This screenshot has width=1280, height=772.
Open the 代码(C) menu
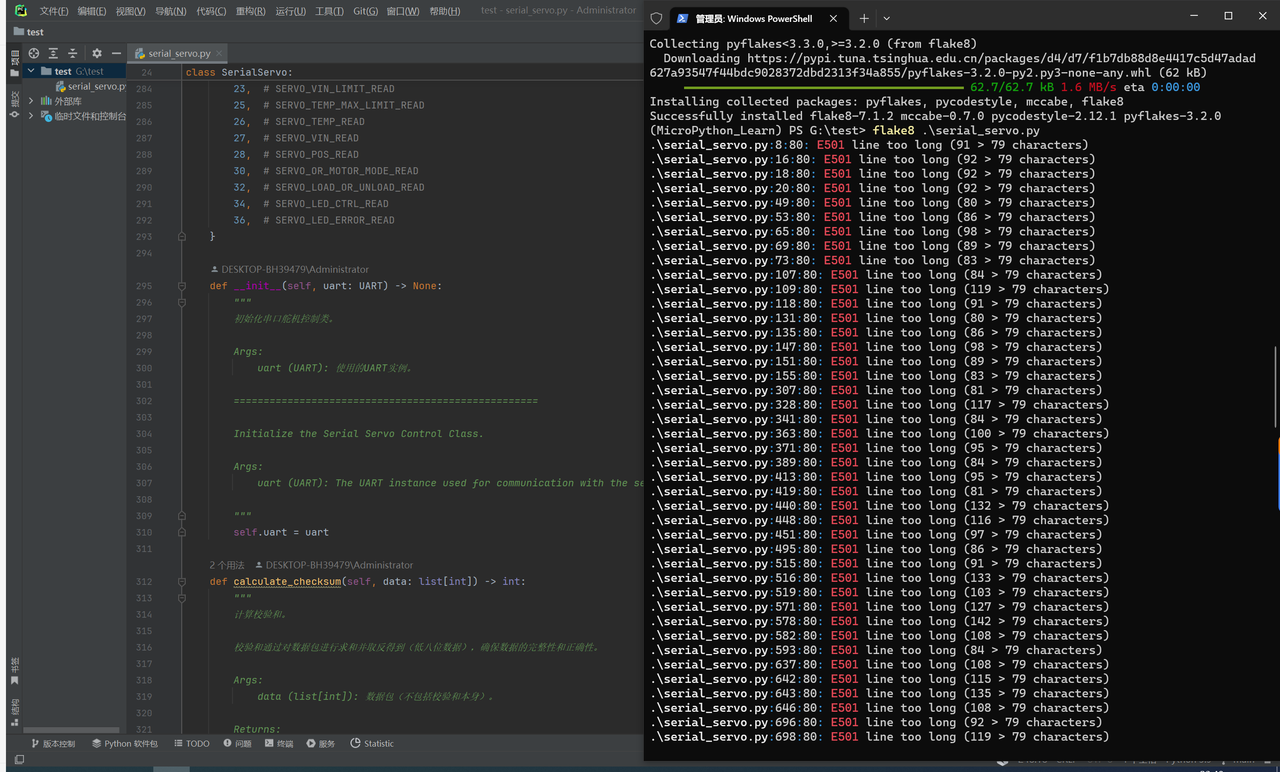211,11
